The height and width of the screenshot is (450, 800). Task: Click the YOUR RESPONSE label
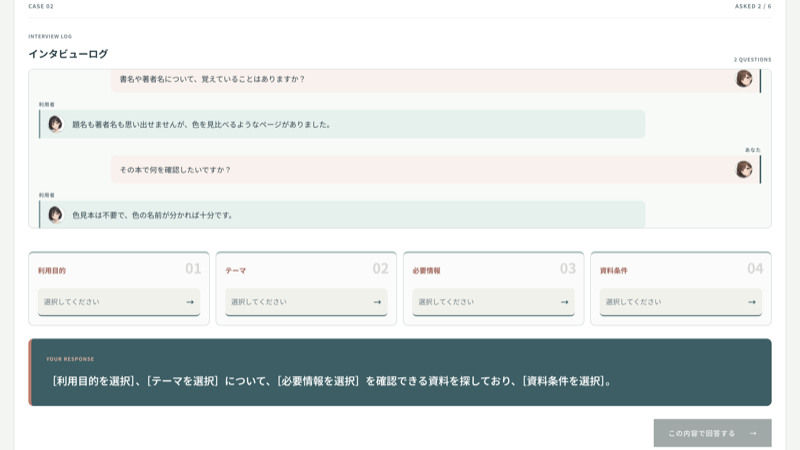pos(70,359)
